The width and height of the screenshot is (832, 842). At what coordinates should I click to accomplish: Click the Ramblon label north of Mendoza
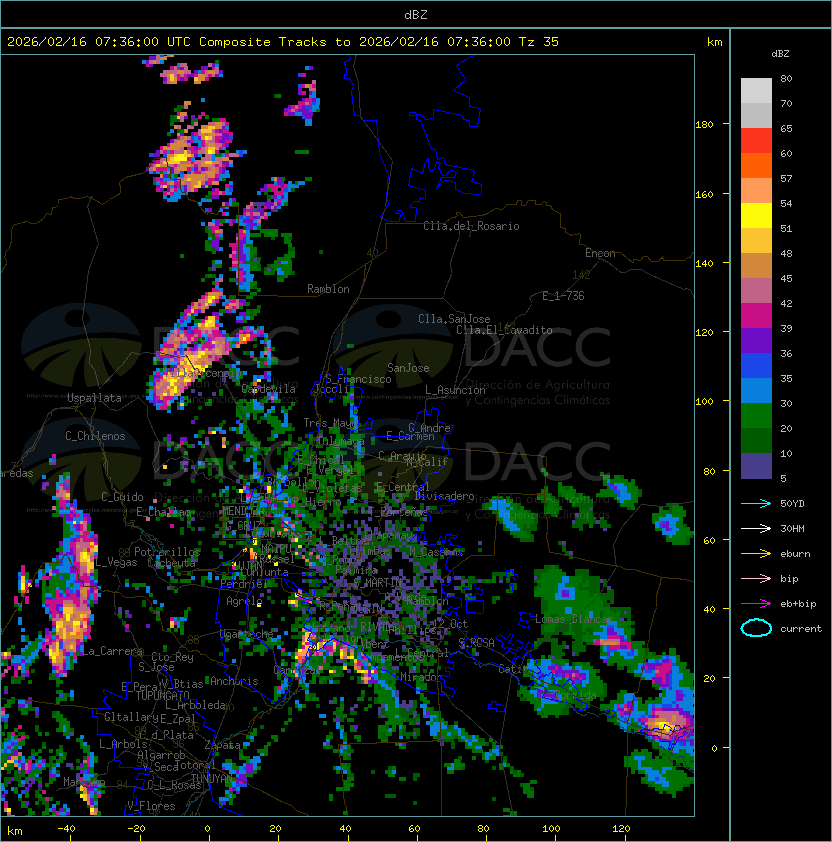(328, 289)
